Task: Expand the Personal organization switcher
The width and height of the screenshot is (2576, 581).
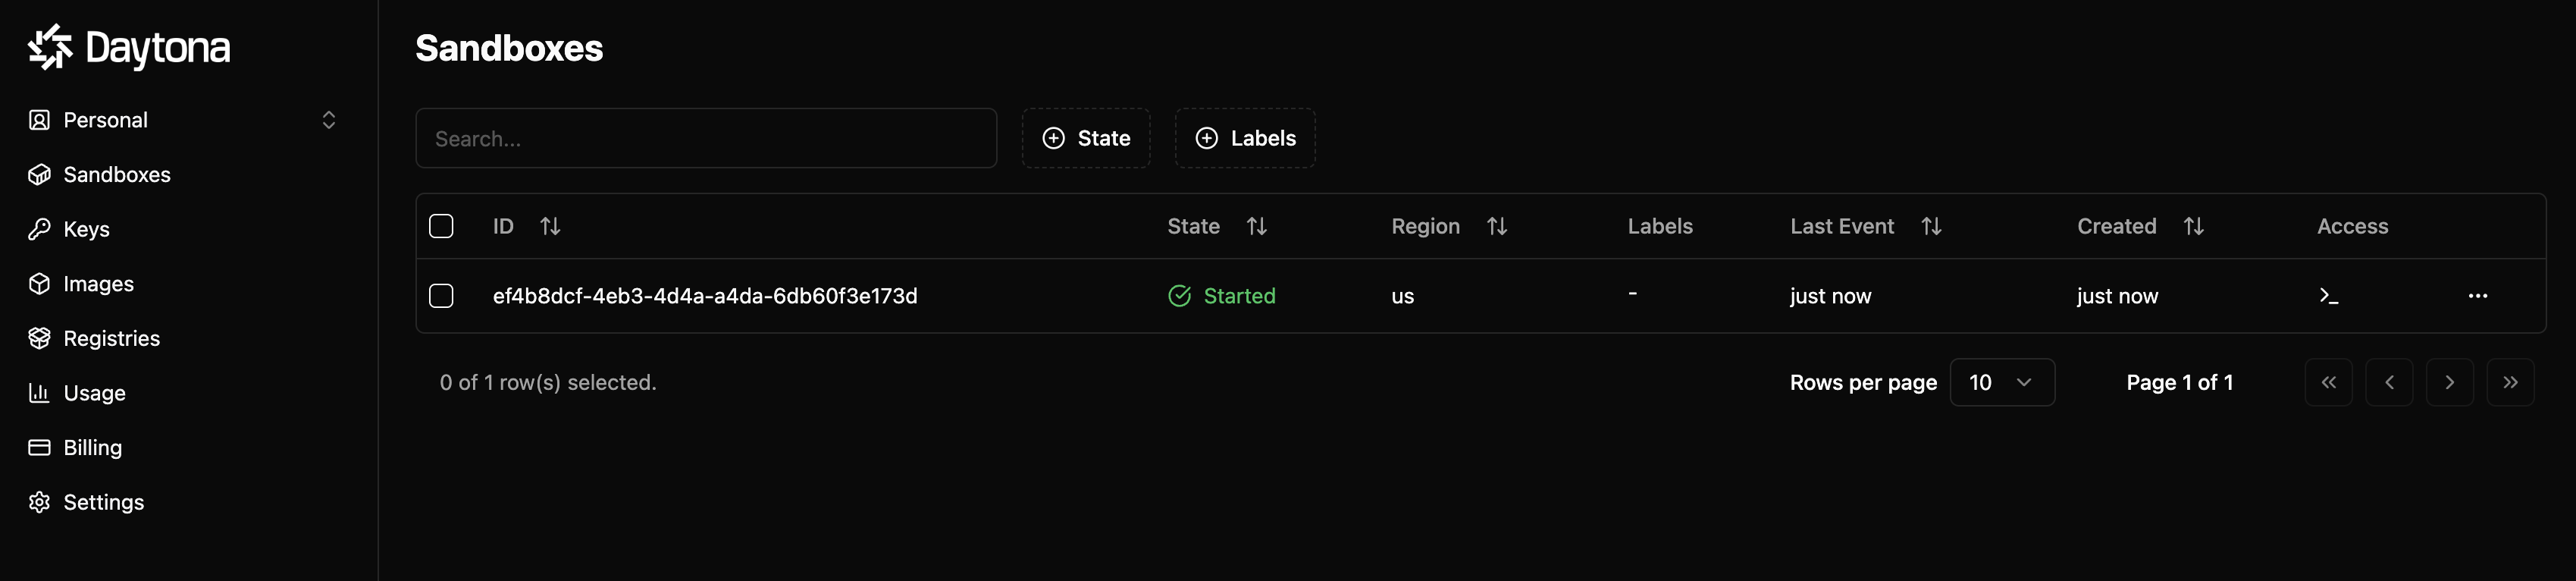Action: 183,120
